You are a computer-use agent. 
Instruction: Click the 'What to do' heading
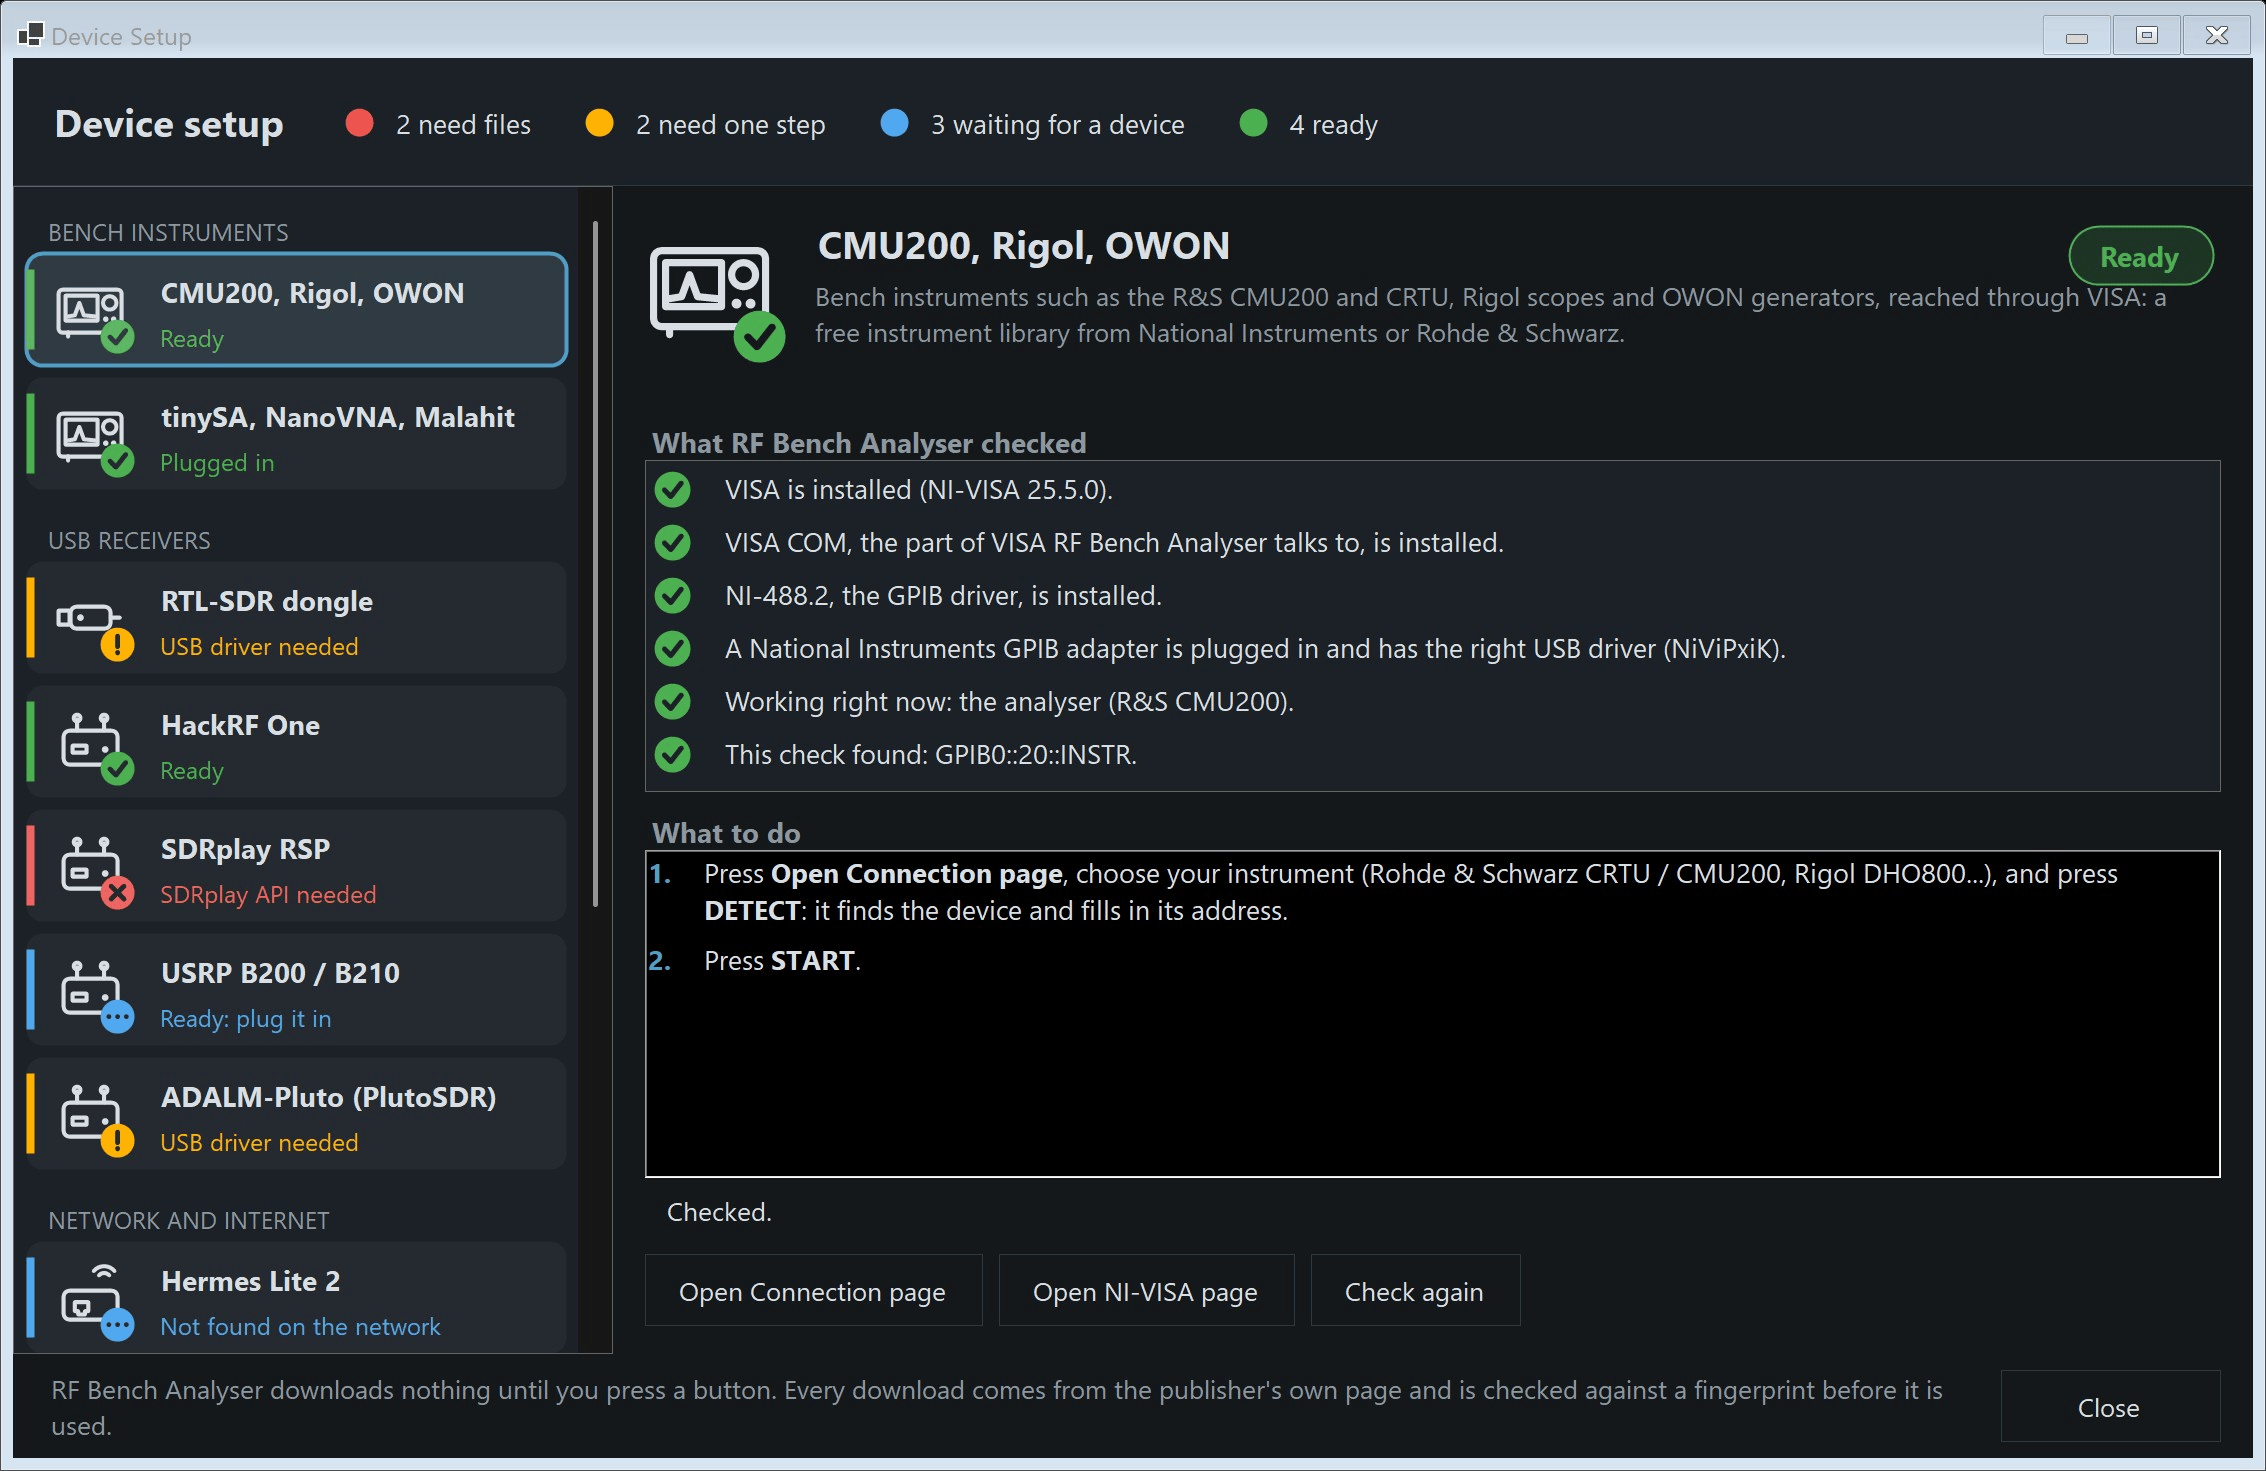click(x=726, y=833)
